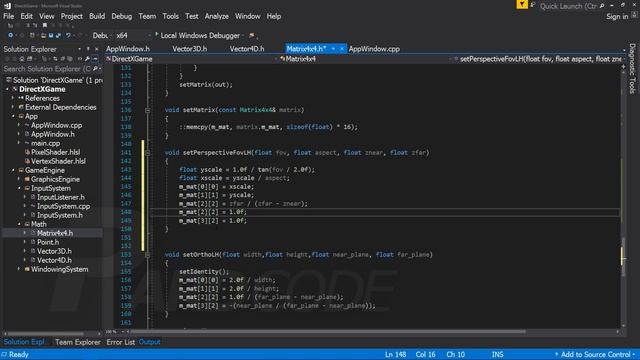Select Point.h in Solution Explorer
The width and height of the screenshot is (640, 360).
pyautogui.click(x=48, y=242)
